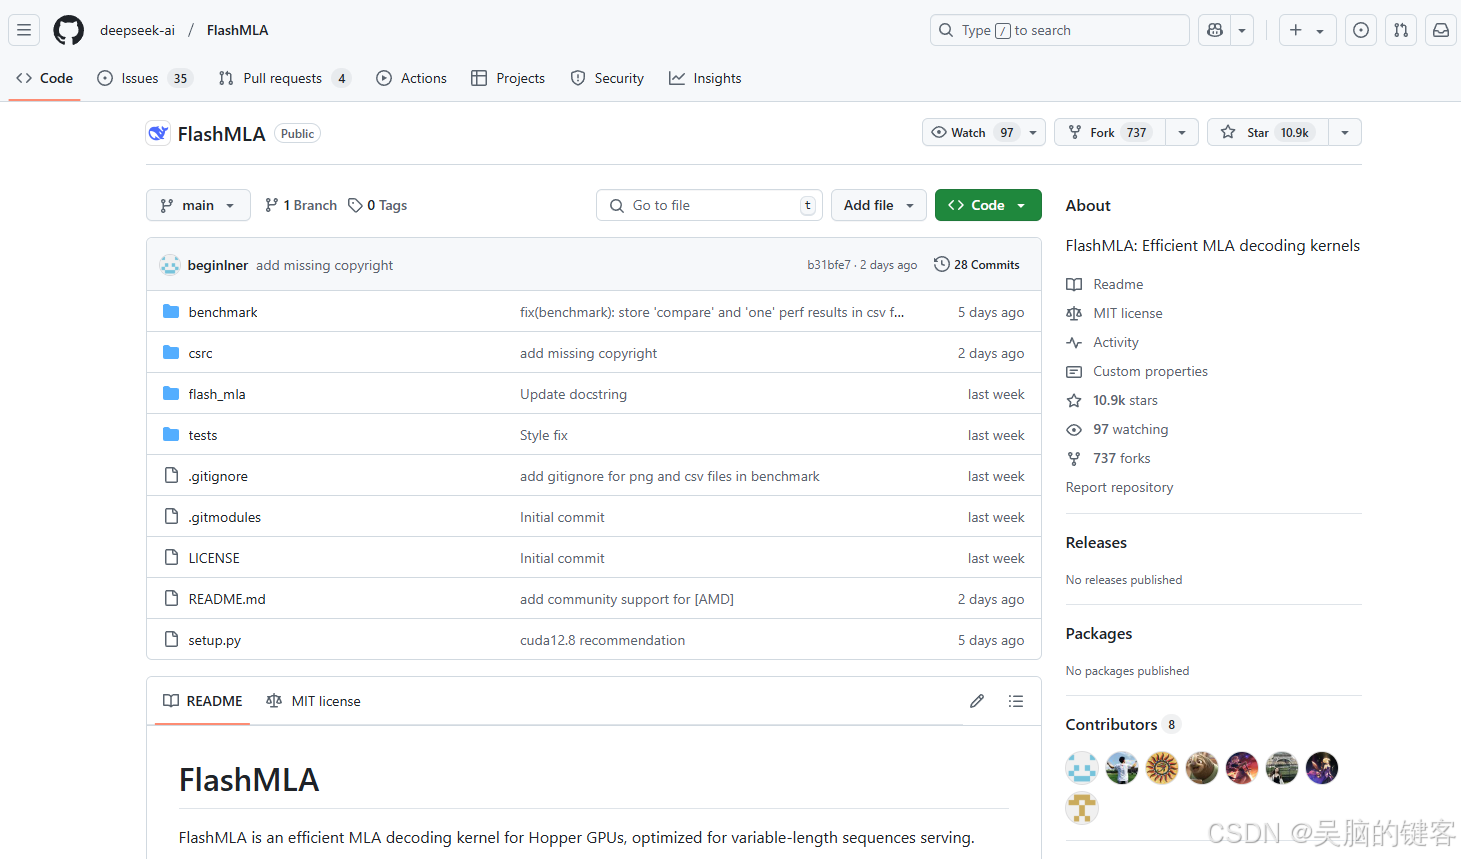Fork the repository with Fork button
Viewport: 1461px width, 859px height.
click(1110, 132)
